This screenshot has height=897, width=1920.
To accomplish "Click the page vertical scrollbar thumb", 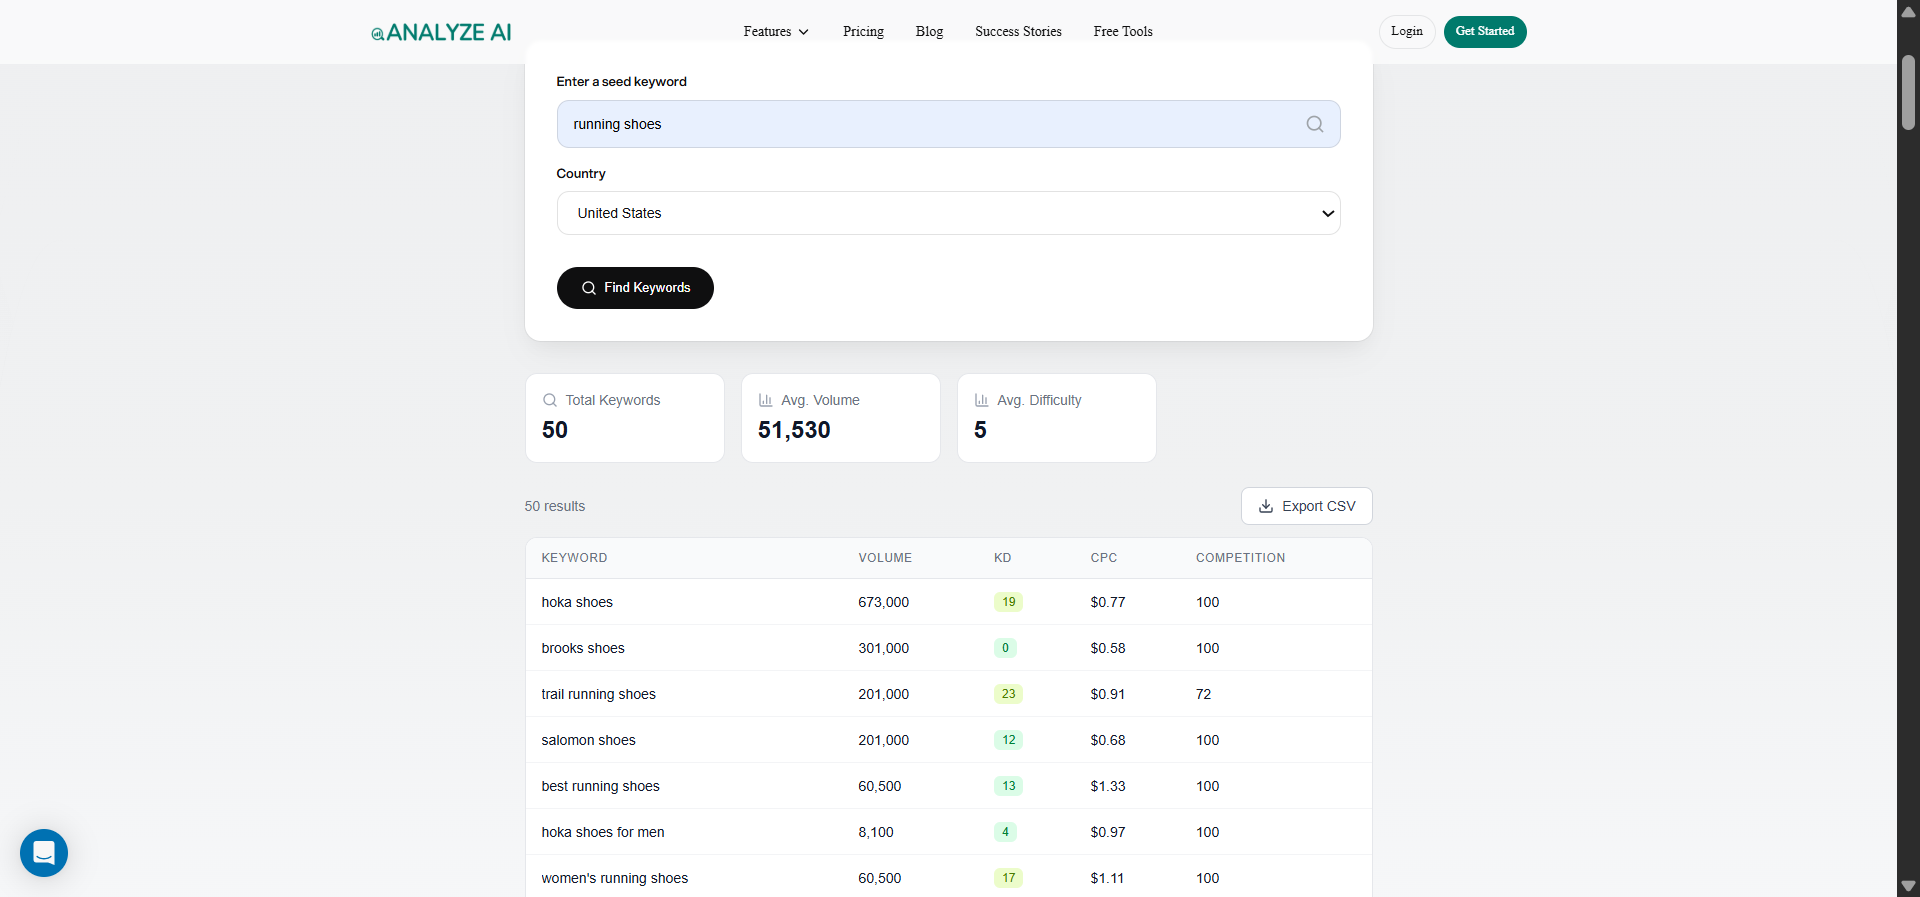I will (x=1908, y=92).
